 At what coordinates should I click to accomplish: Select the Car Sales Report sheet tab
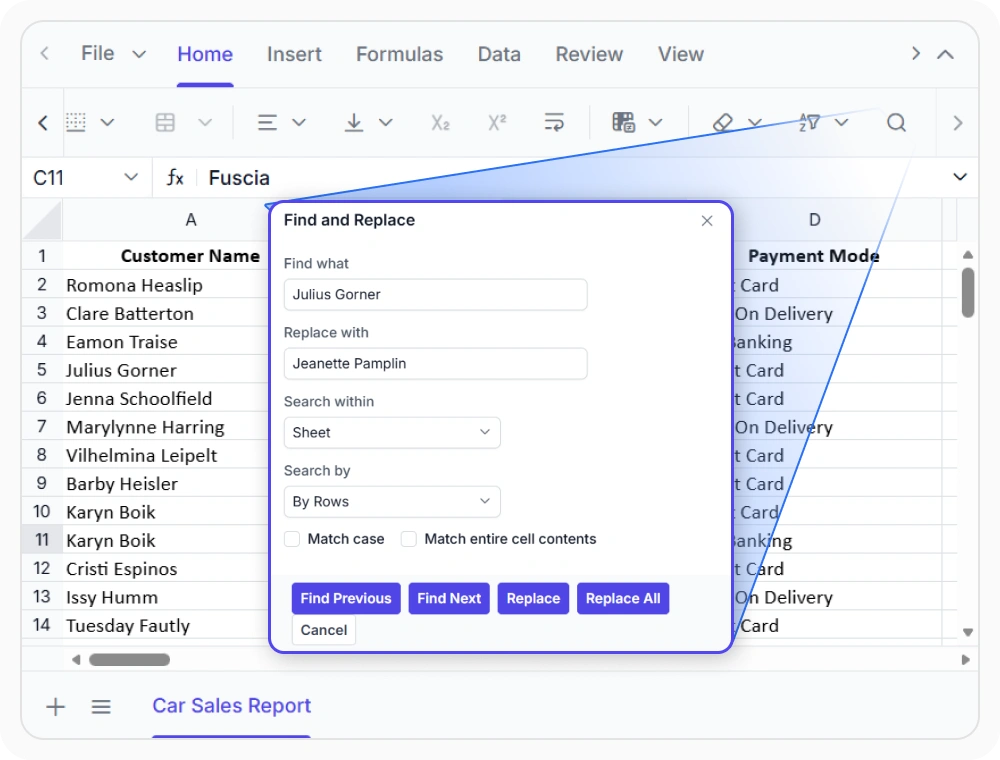click(x=231, y=706)
